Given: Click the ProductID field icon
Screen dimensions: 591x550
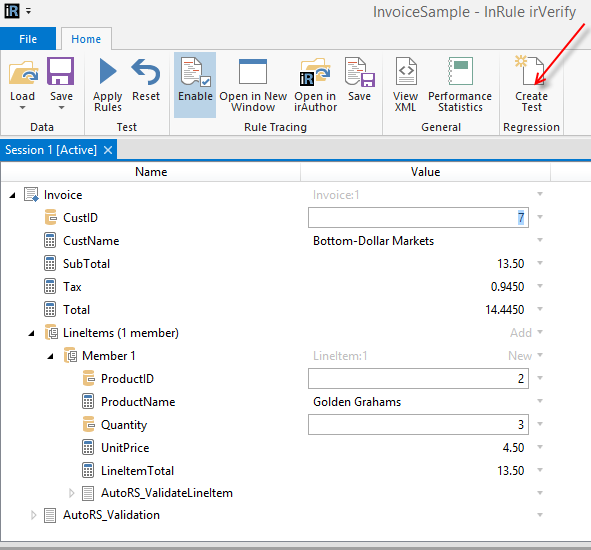Looking at the screenshot, I should pyautogui.click(x=89, y=378).
